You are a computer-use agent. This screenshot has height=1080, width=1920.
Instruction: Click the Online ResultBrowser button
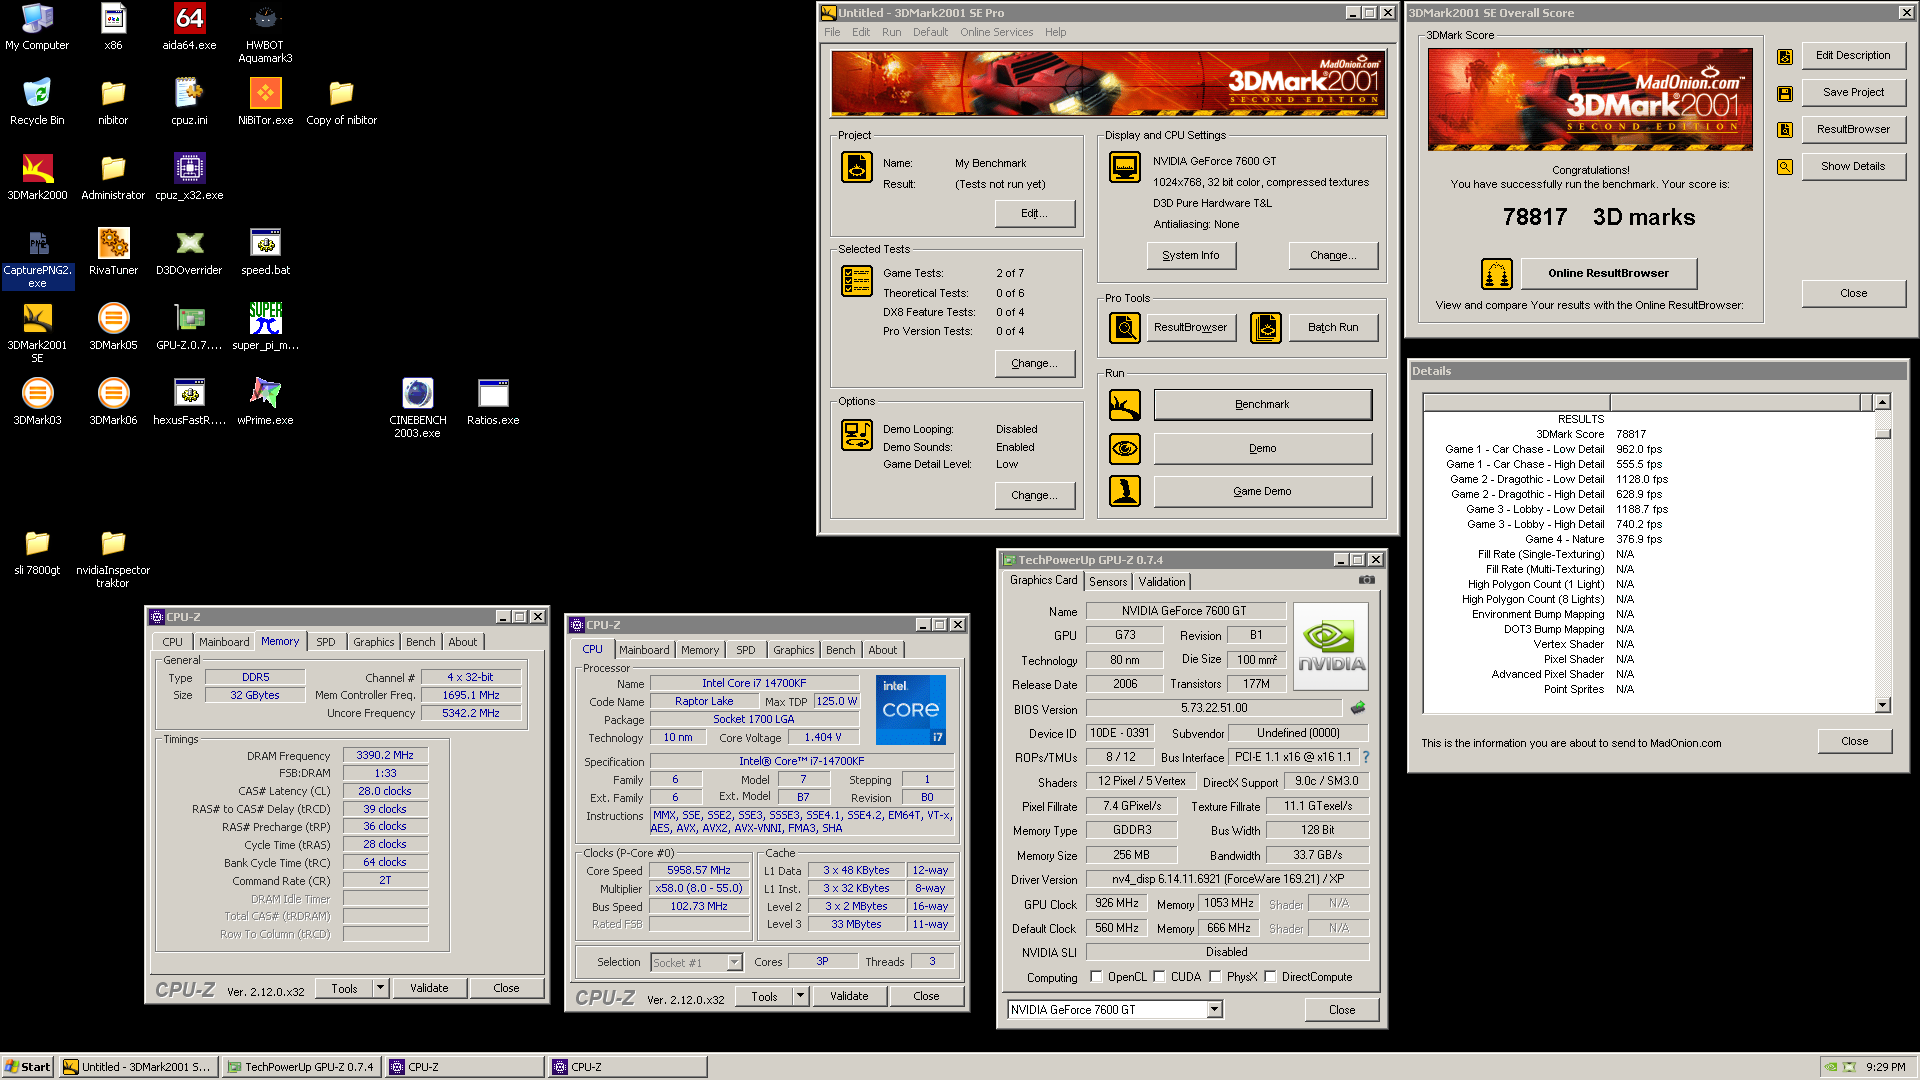(x=1608, y=273)
